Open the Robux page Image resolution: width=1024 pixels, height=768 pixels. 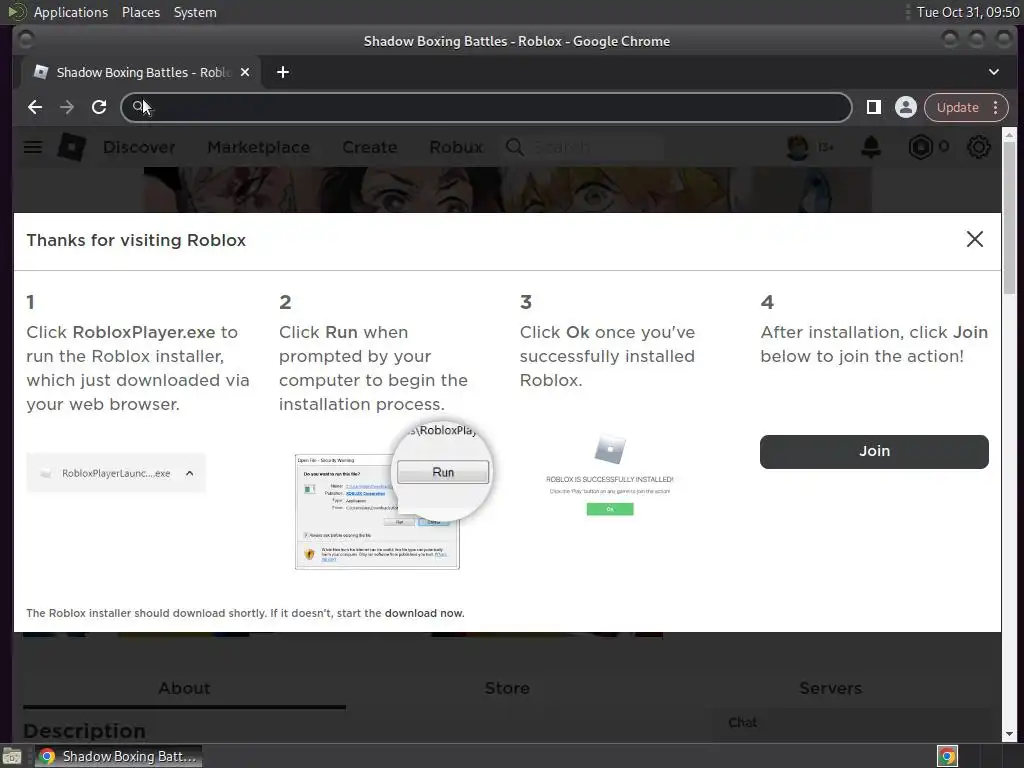pyautogui.click(x=456, y=148)
